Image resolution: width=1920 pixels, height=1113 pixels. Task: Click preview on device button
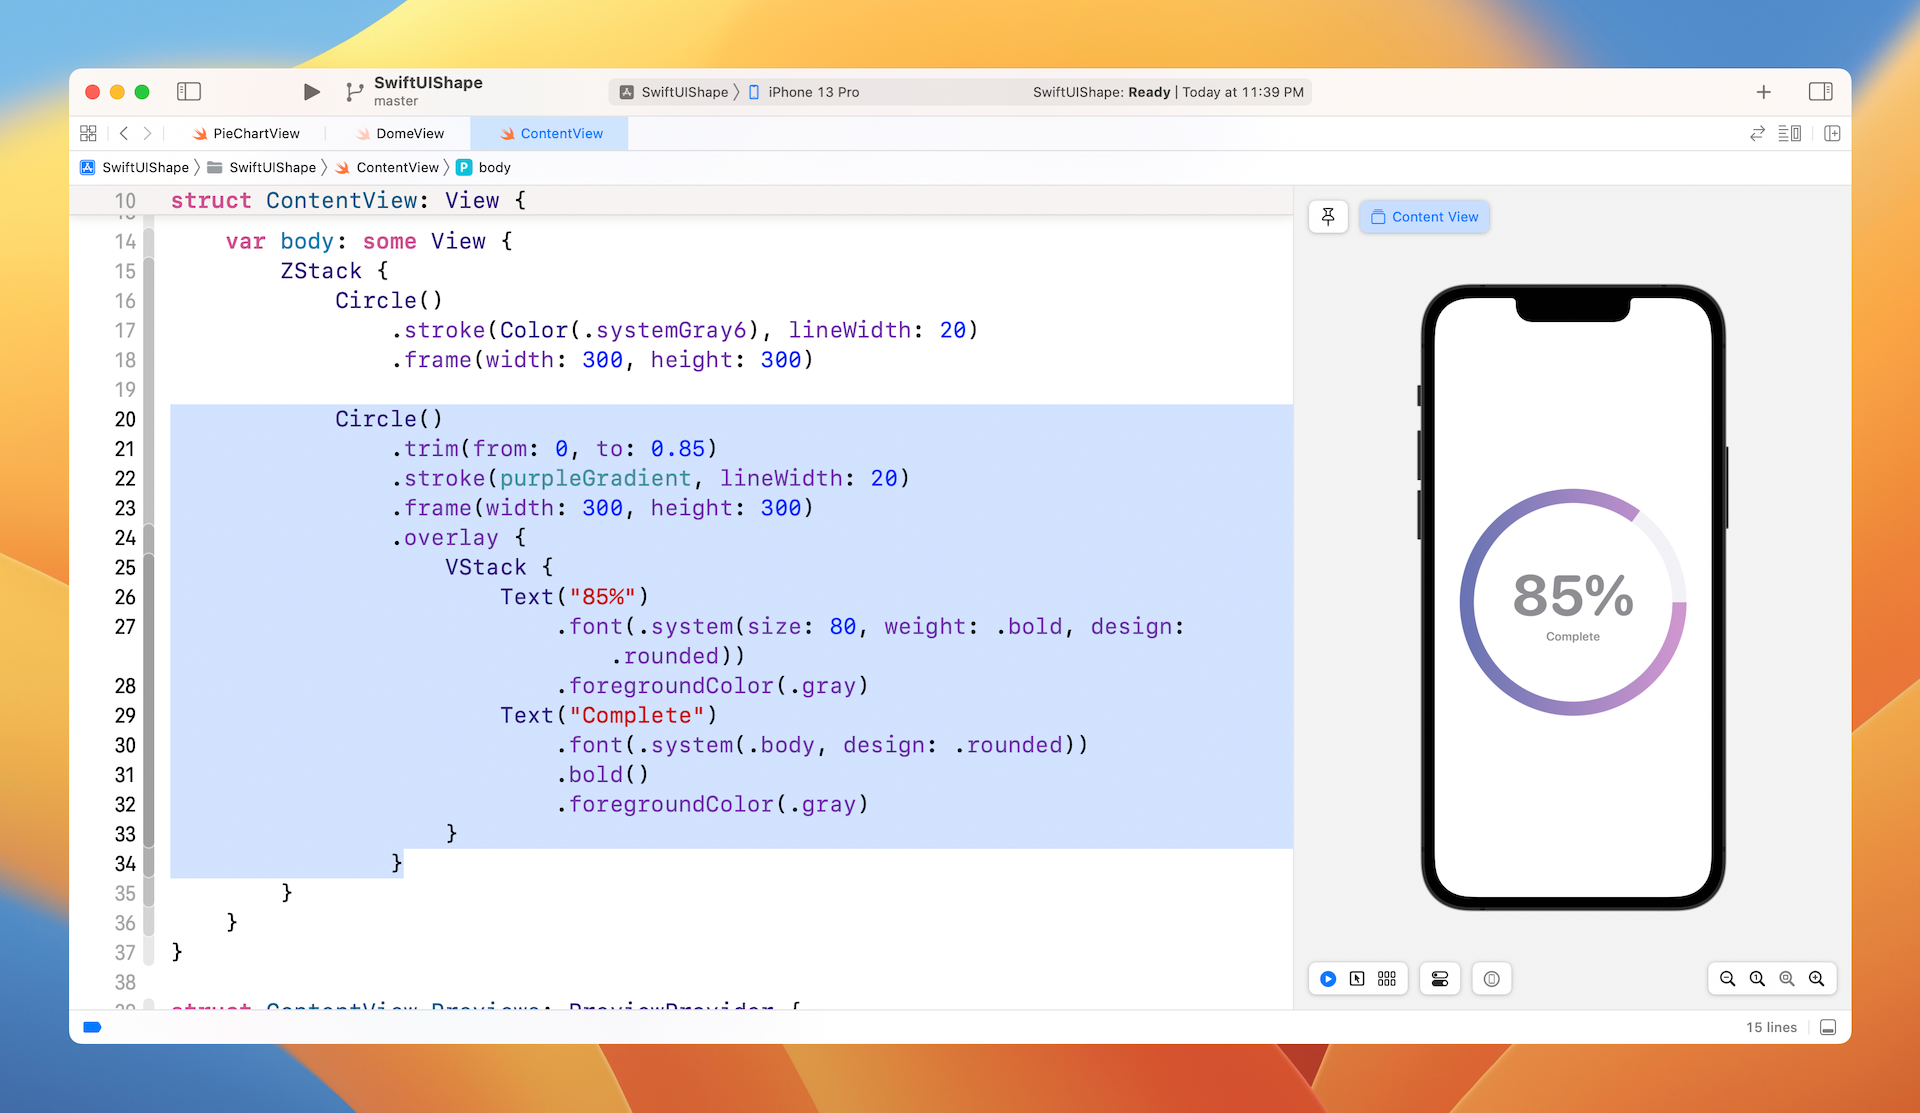tap(1491, 979)
